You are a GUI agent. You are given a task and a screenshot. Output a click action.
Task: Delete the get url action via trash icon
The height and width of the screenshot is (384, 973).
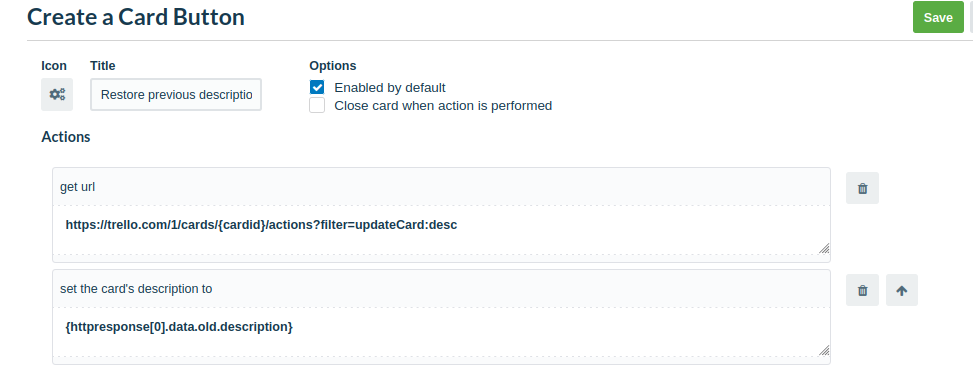click(863, 188)
